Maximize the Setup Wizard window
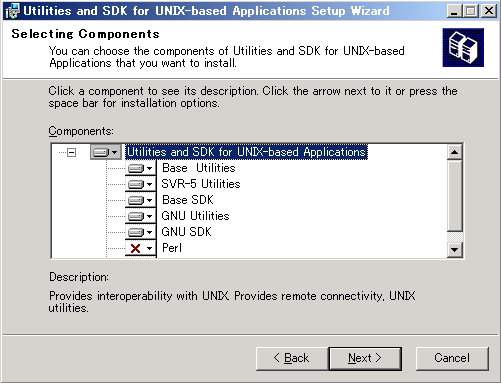The width and height of the screenshot is (501, 383). pyautogui.click(x=470, y=11)
